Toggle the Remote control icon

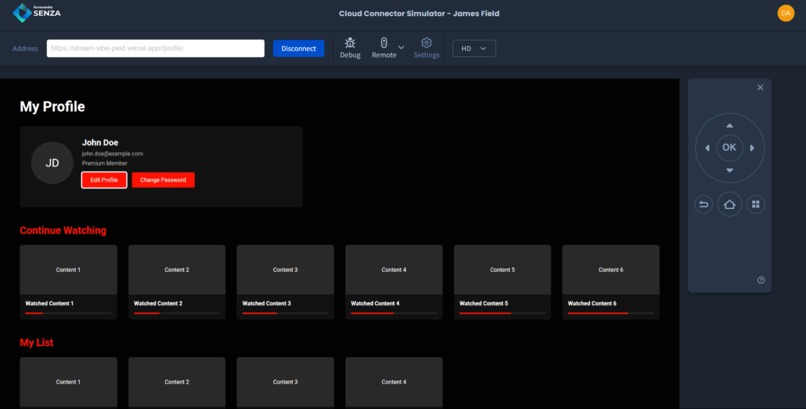tap(383, 43)
